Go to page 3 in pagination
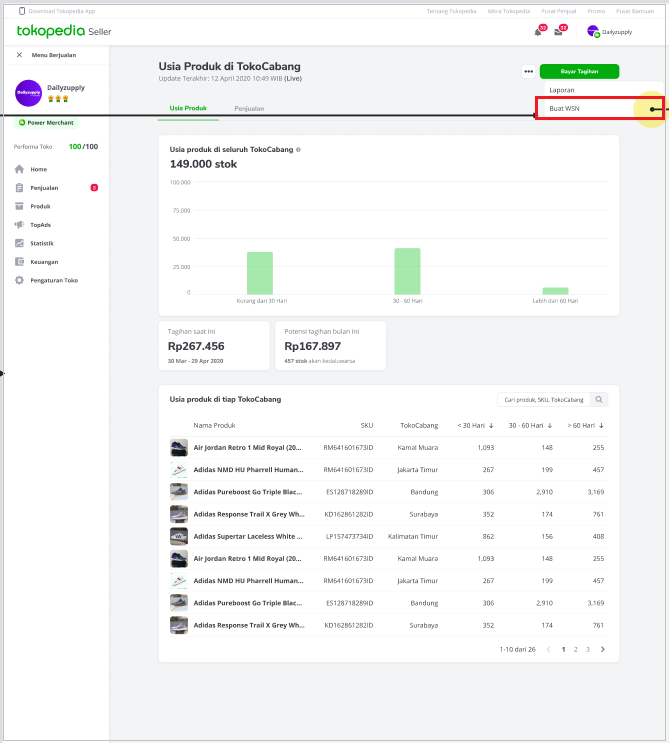The height and width of the screenshot is (743, 669). (588, 649)
